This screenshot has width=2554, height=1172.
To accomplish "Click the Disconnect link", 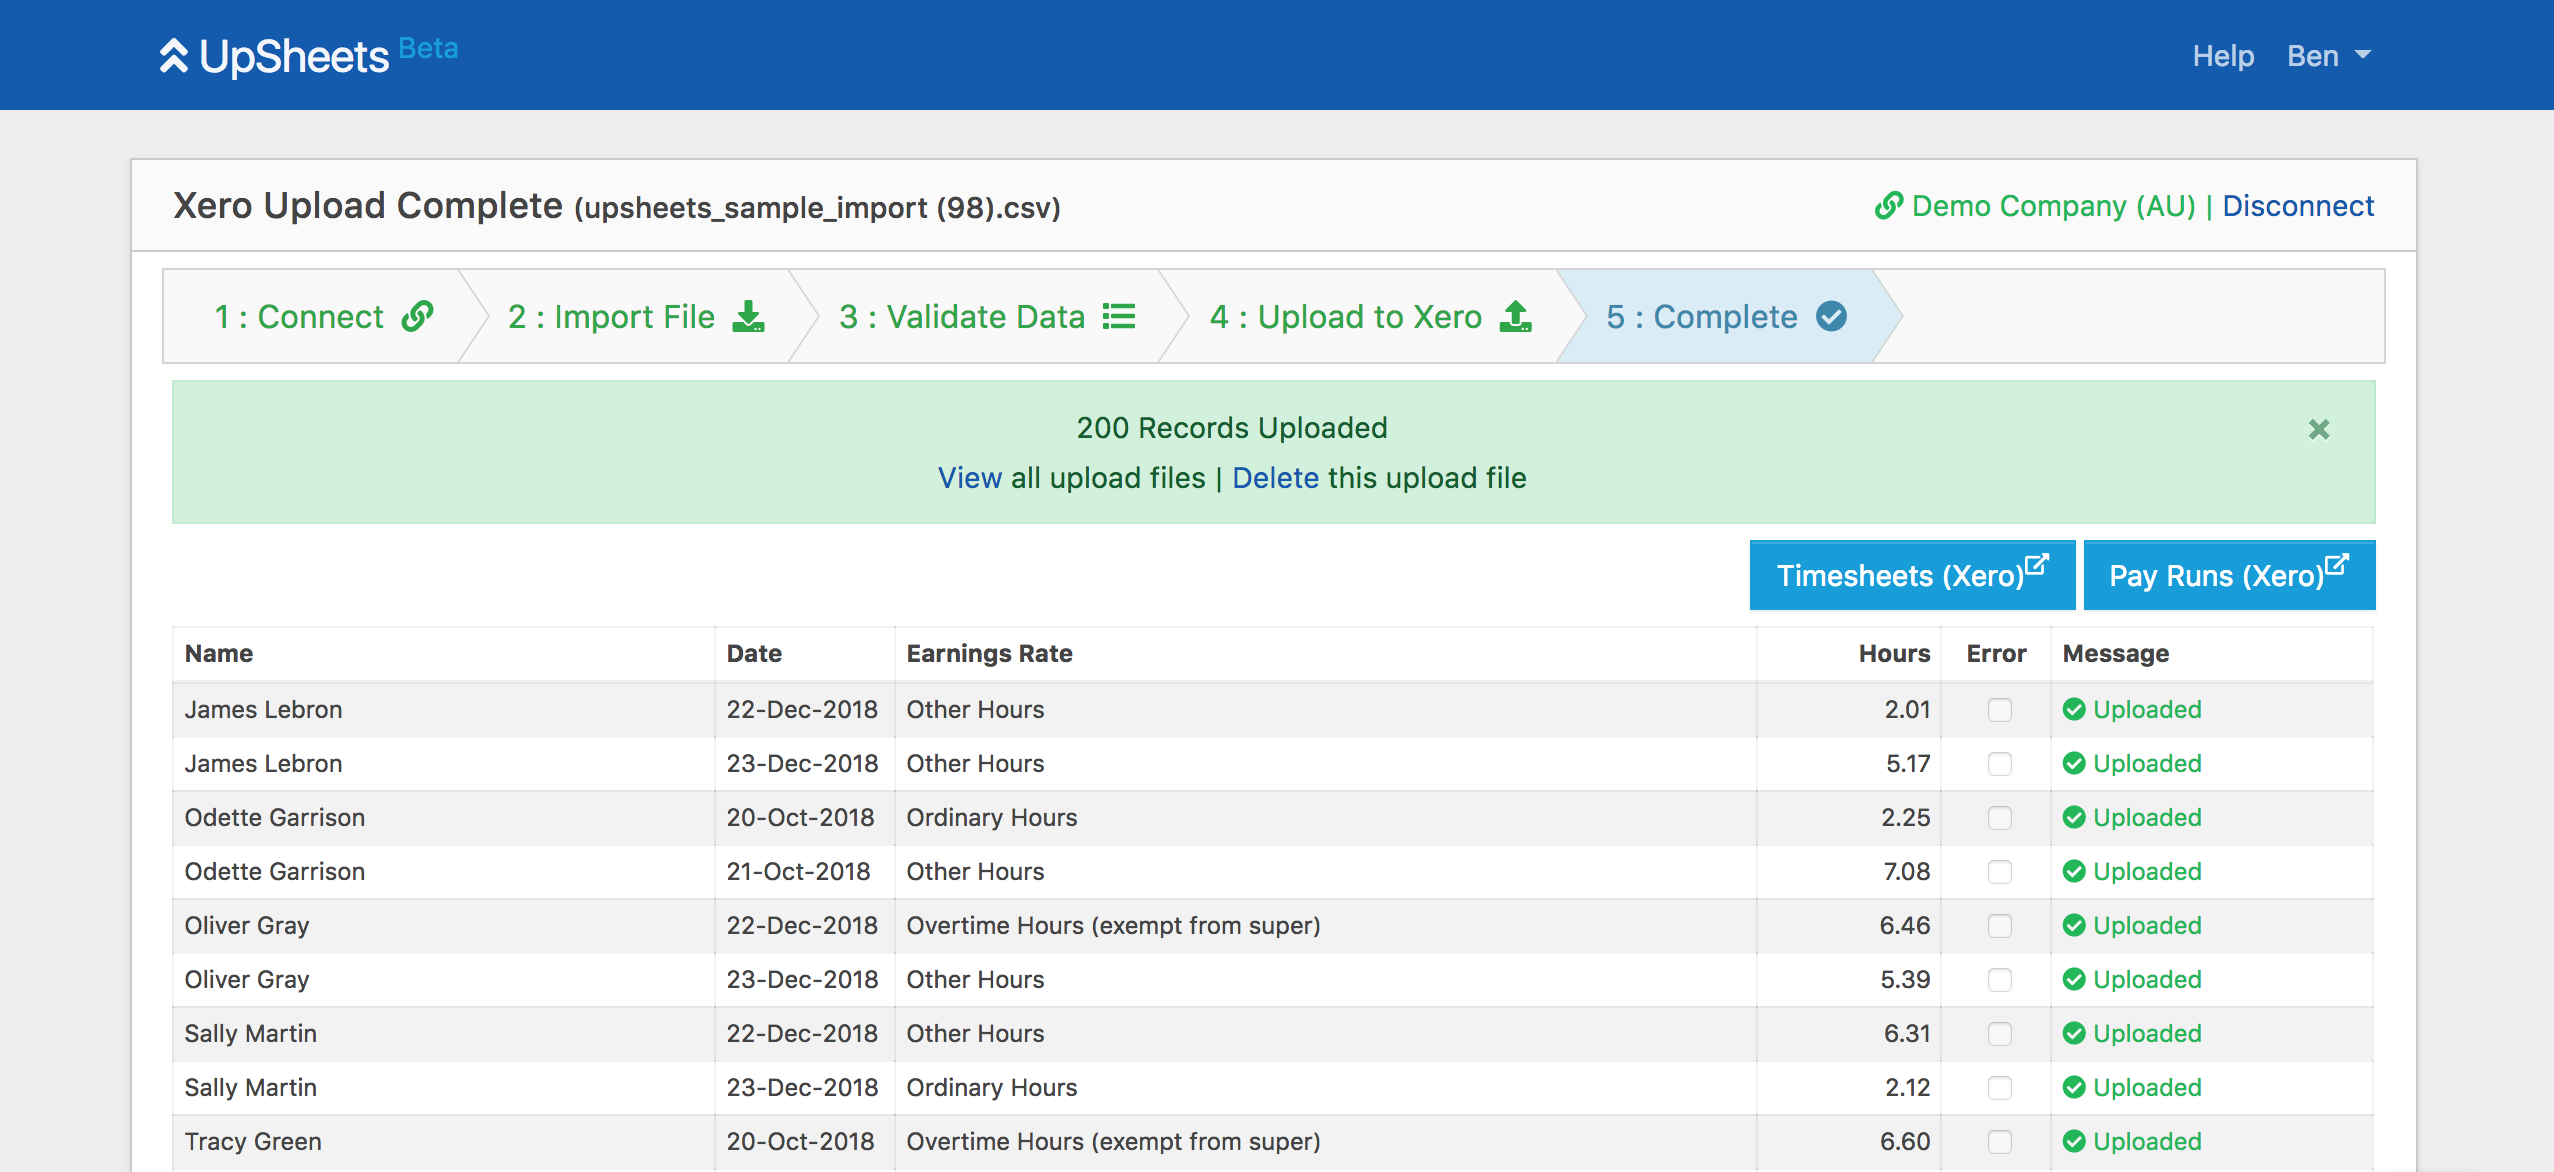I will point(2298,206).
